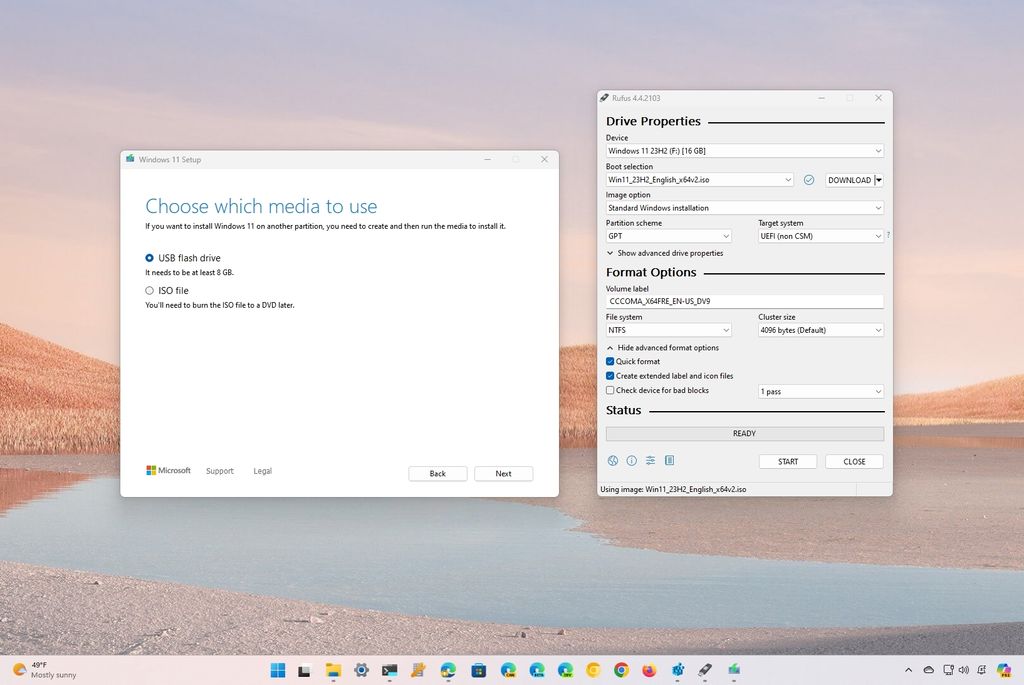Screen dimensions: 1024x685
Task: Click the Volume label input field
Action: pyautogui.click(x=744, y=301)
